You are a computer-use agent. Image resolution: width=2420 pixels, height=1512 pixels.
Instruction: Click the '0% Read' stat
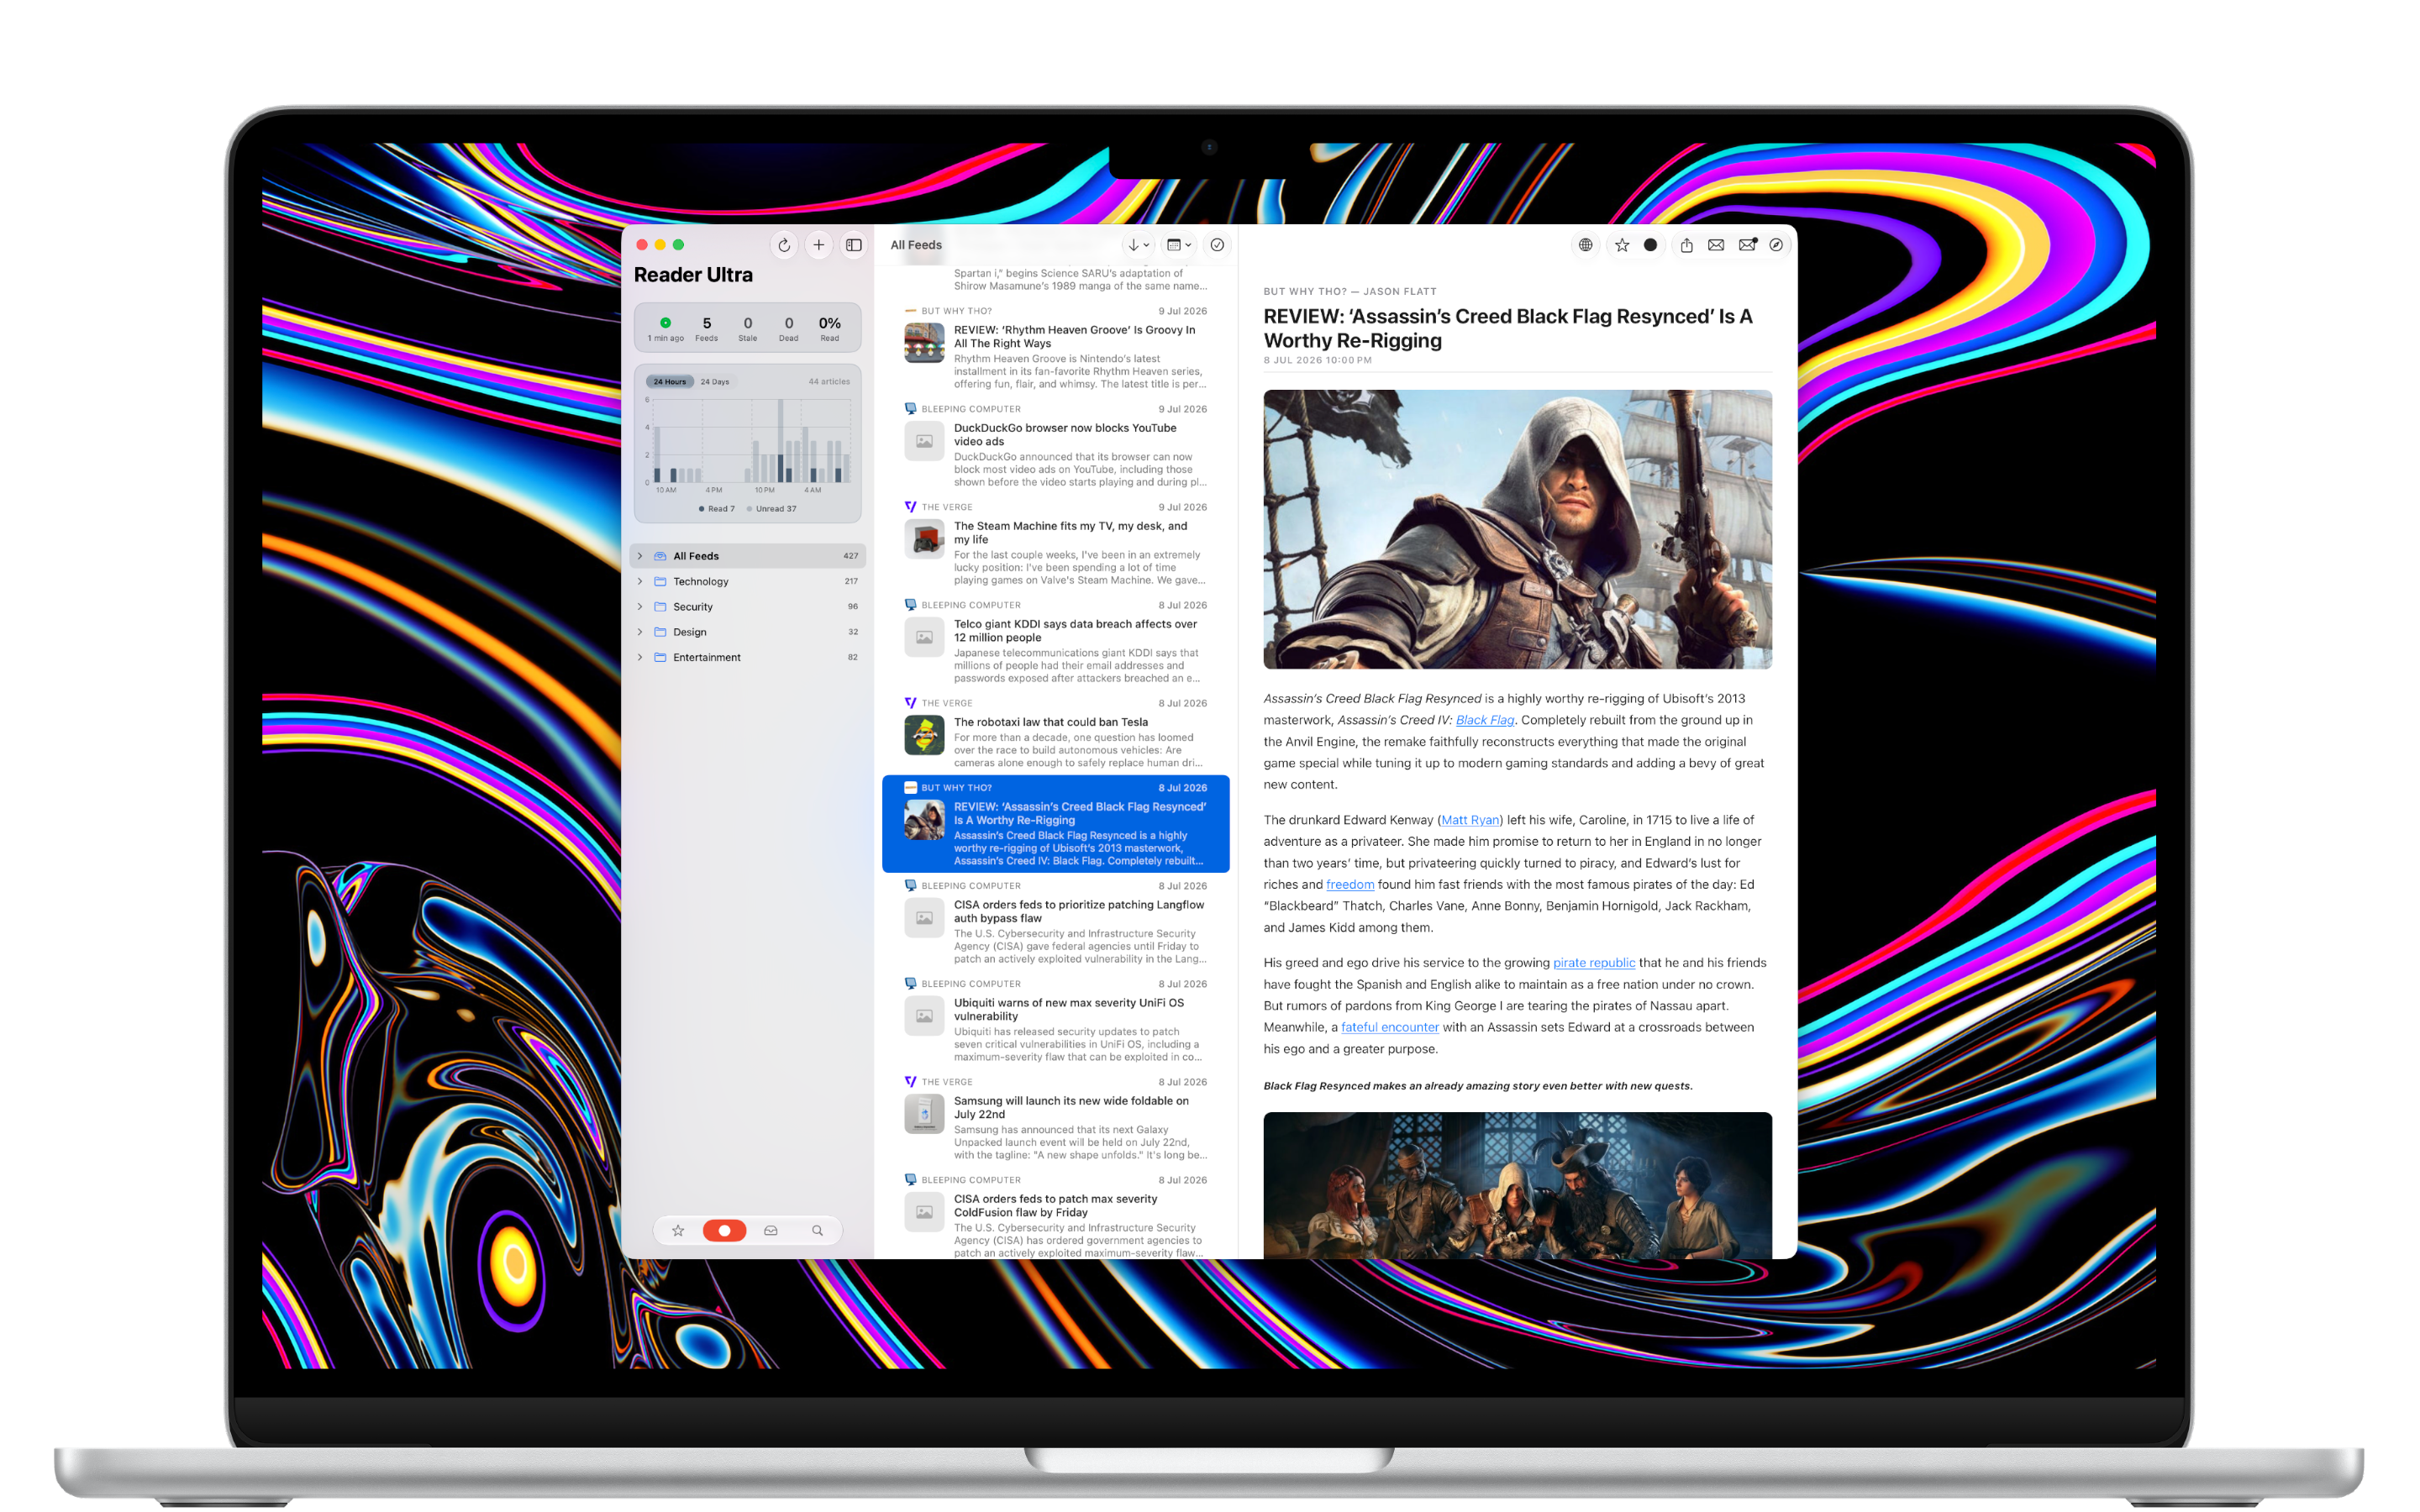click(x=830, y=328)
